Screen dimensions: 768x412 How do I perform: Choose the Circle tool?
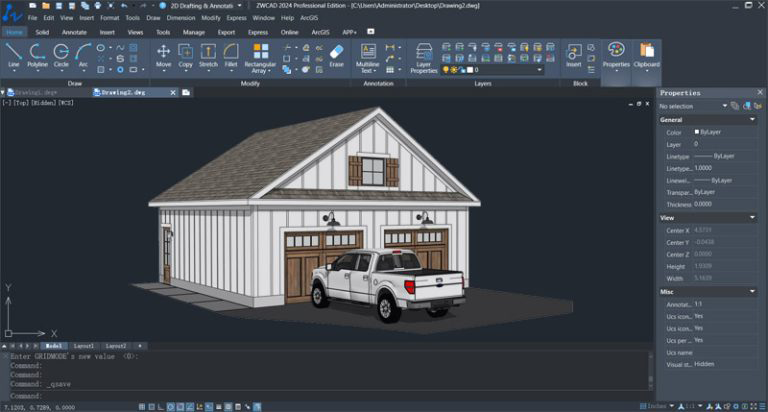[61, 54]
